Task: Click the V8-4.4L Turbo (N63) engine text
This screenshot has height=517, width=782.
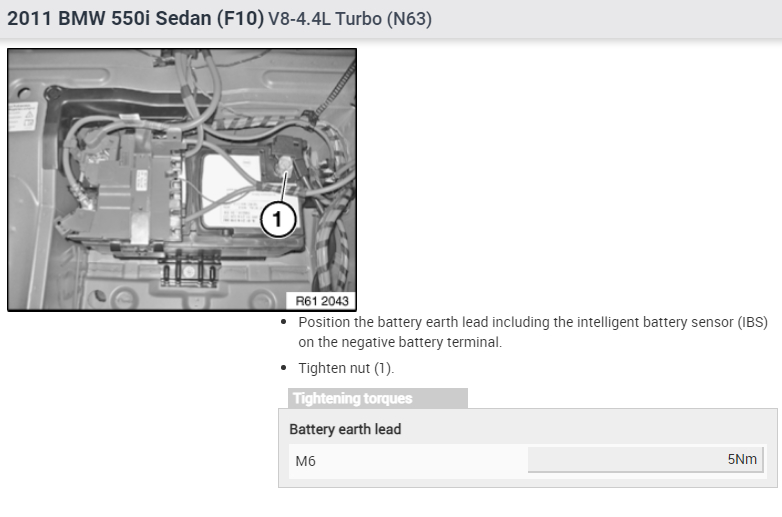Action: [350, 20]
